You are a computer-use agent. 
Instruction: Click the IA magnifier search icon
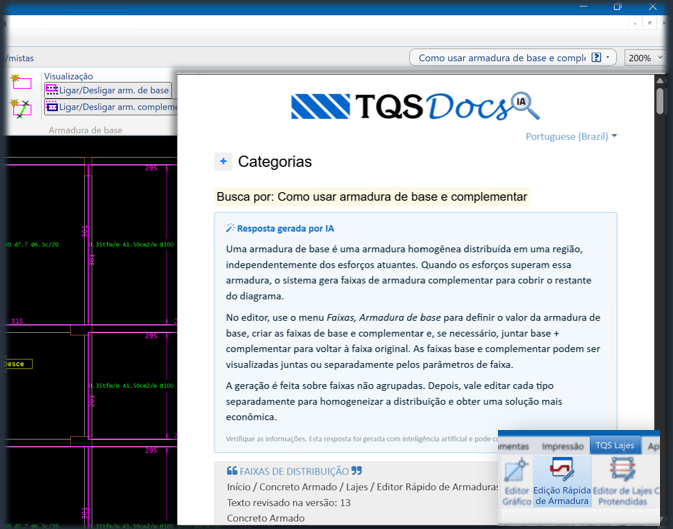pos(525,105)
